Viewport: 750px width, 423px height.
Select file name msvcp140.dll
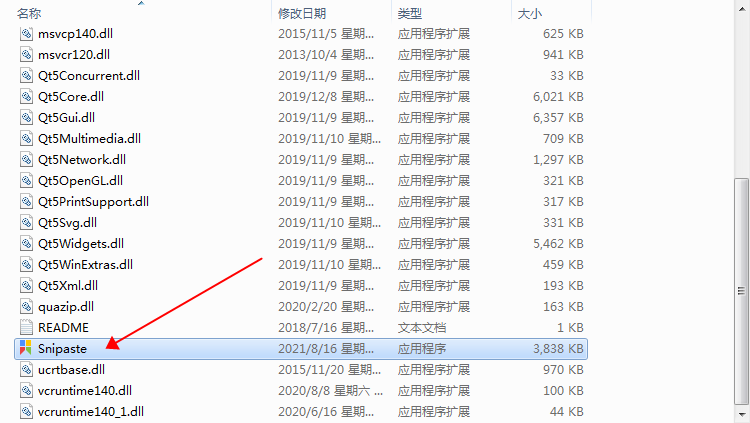pyautogui.click(x=76, y=33)
